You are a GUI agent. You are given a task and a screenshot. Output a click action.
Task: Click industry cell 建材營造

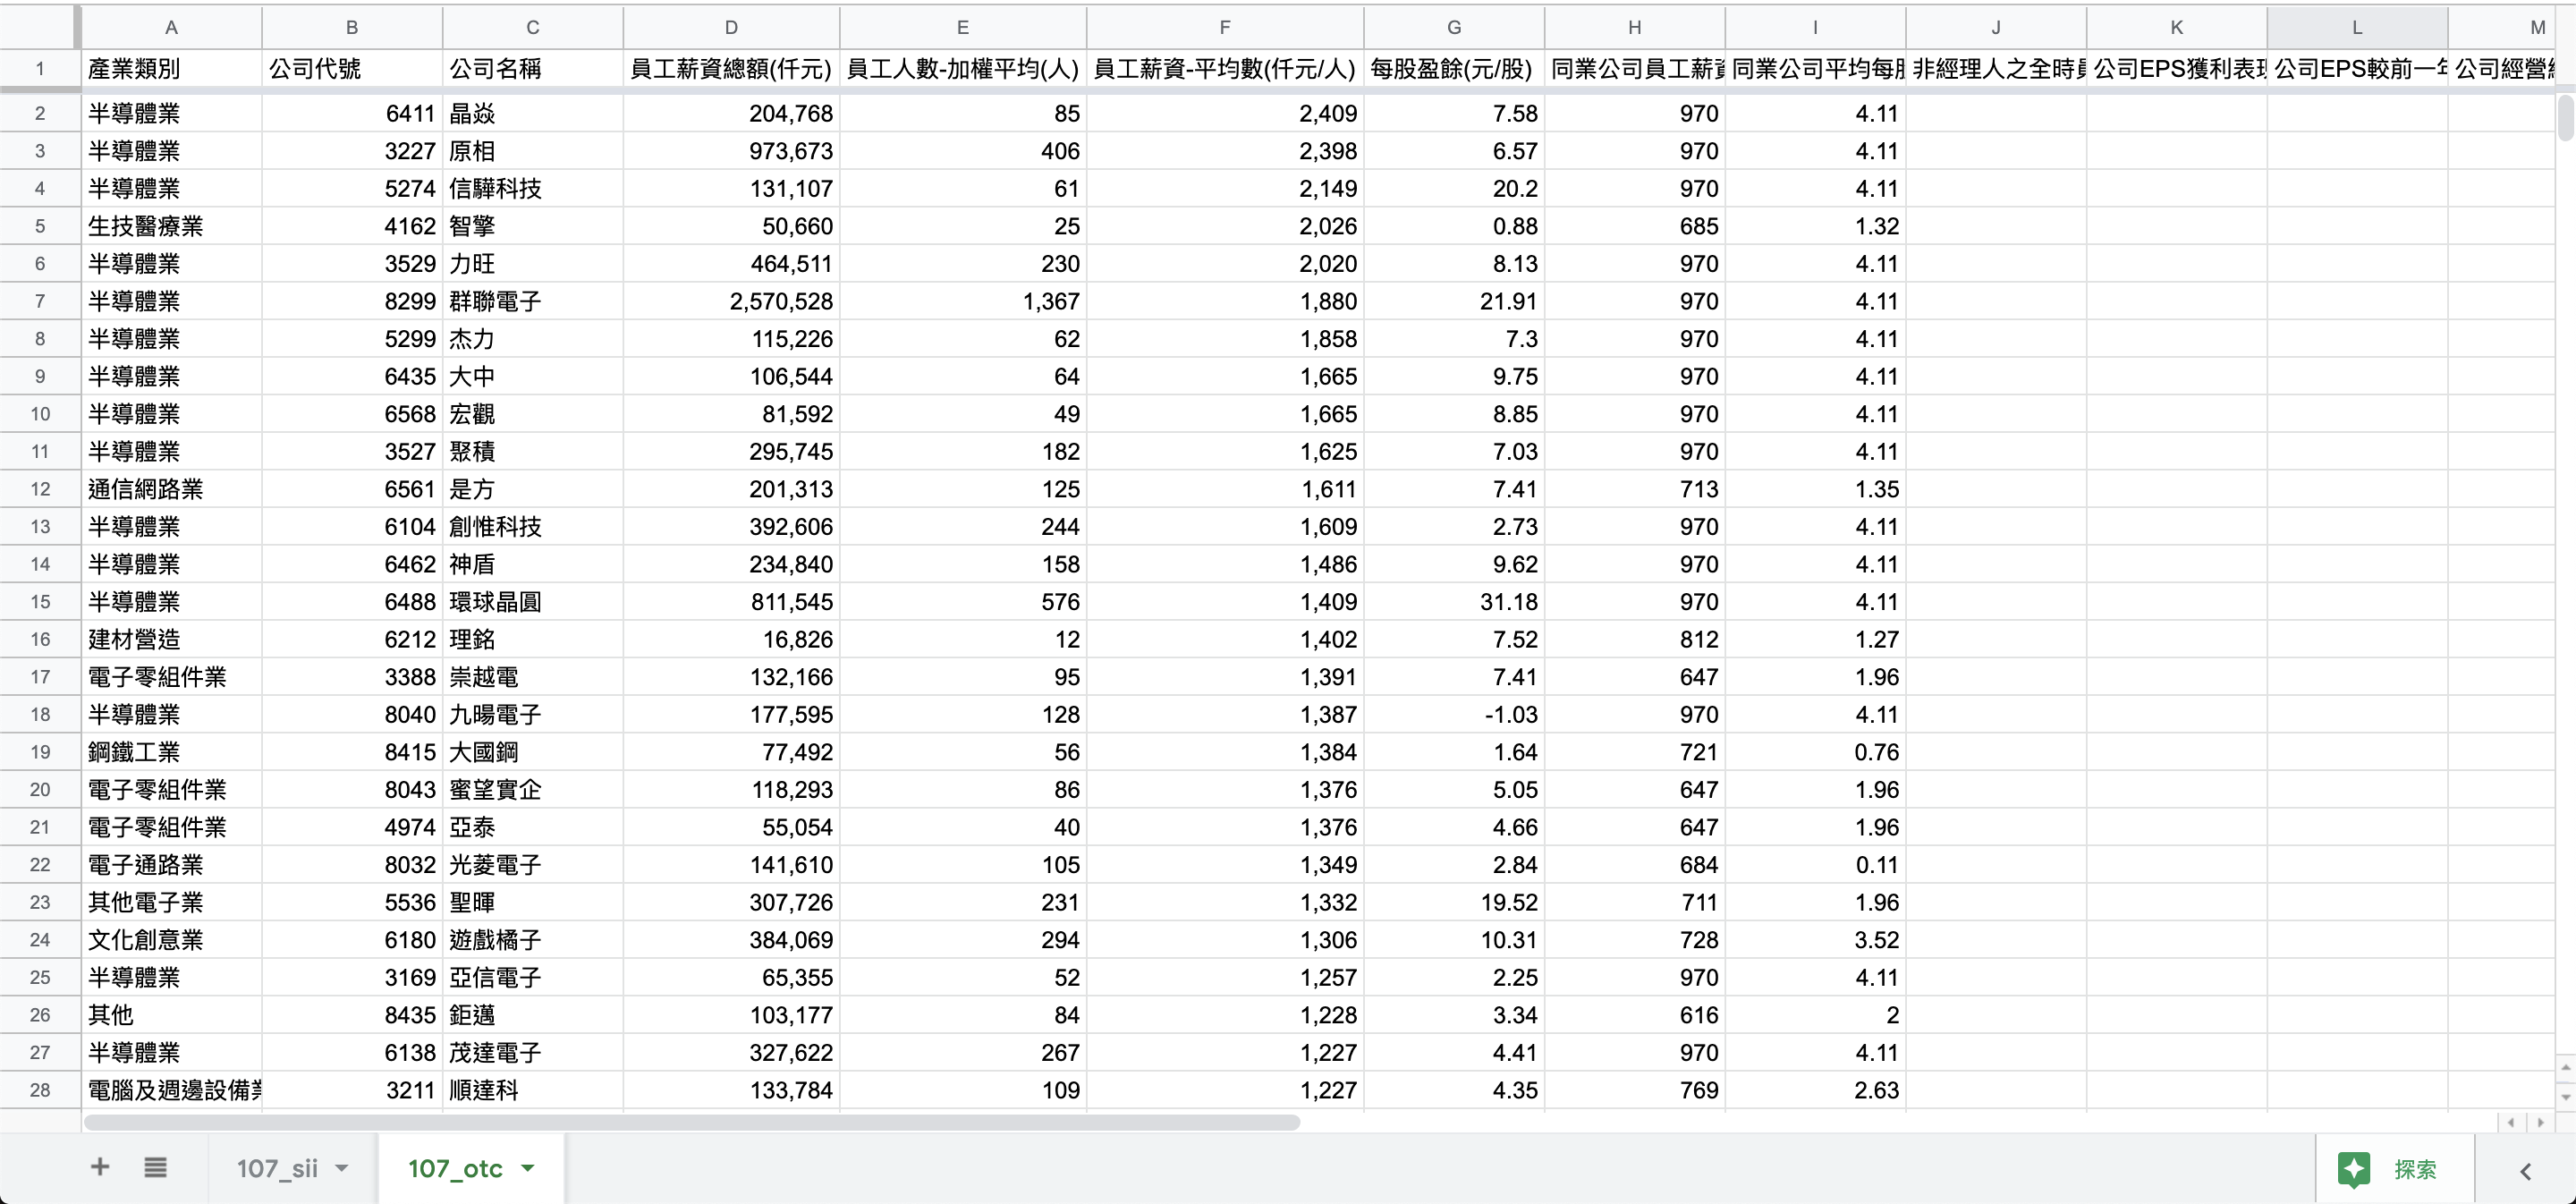point(171,640)
